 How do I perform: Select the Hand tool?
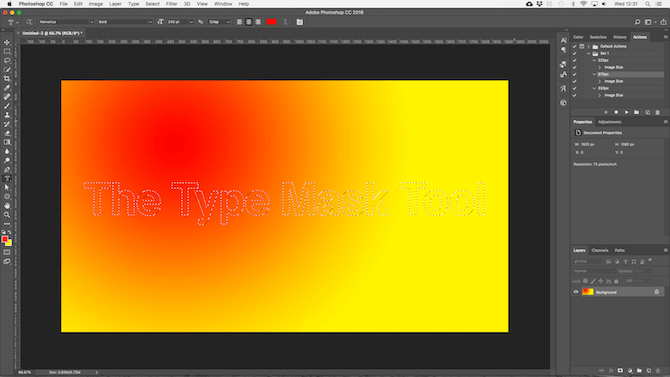click(7, 206)
